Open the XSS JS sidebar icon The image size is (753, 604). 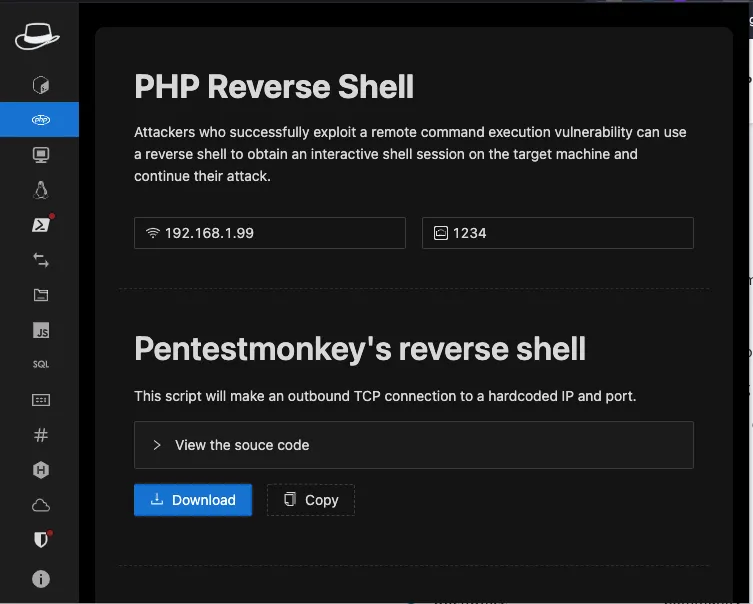coord(40,330)
